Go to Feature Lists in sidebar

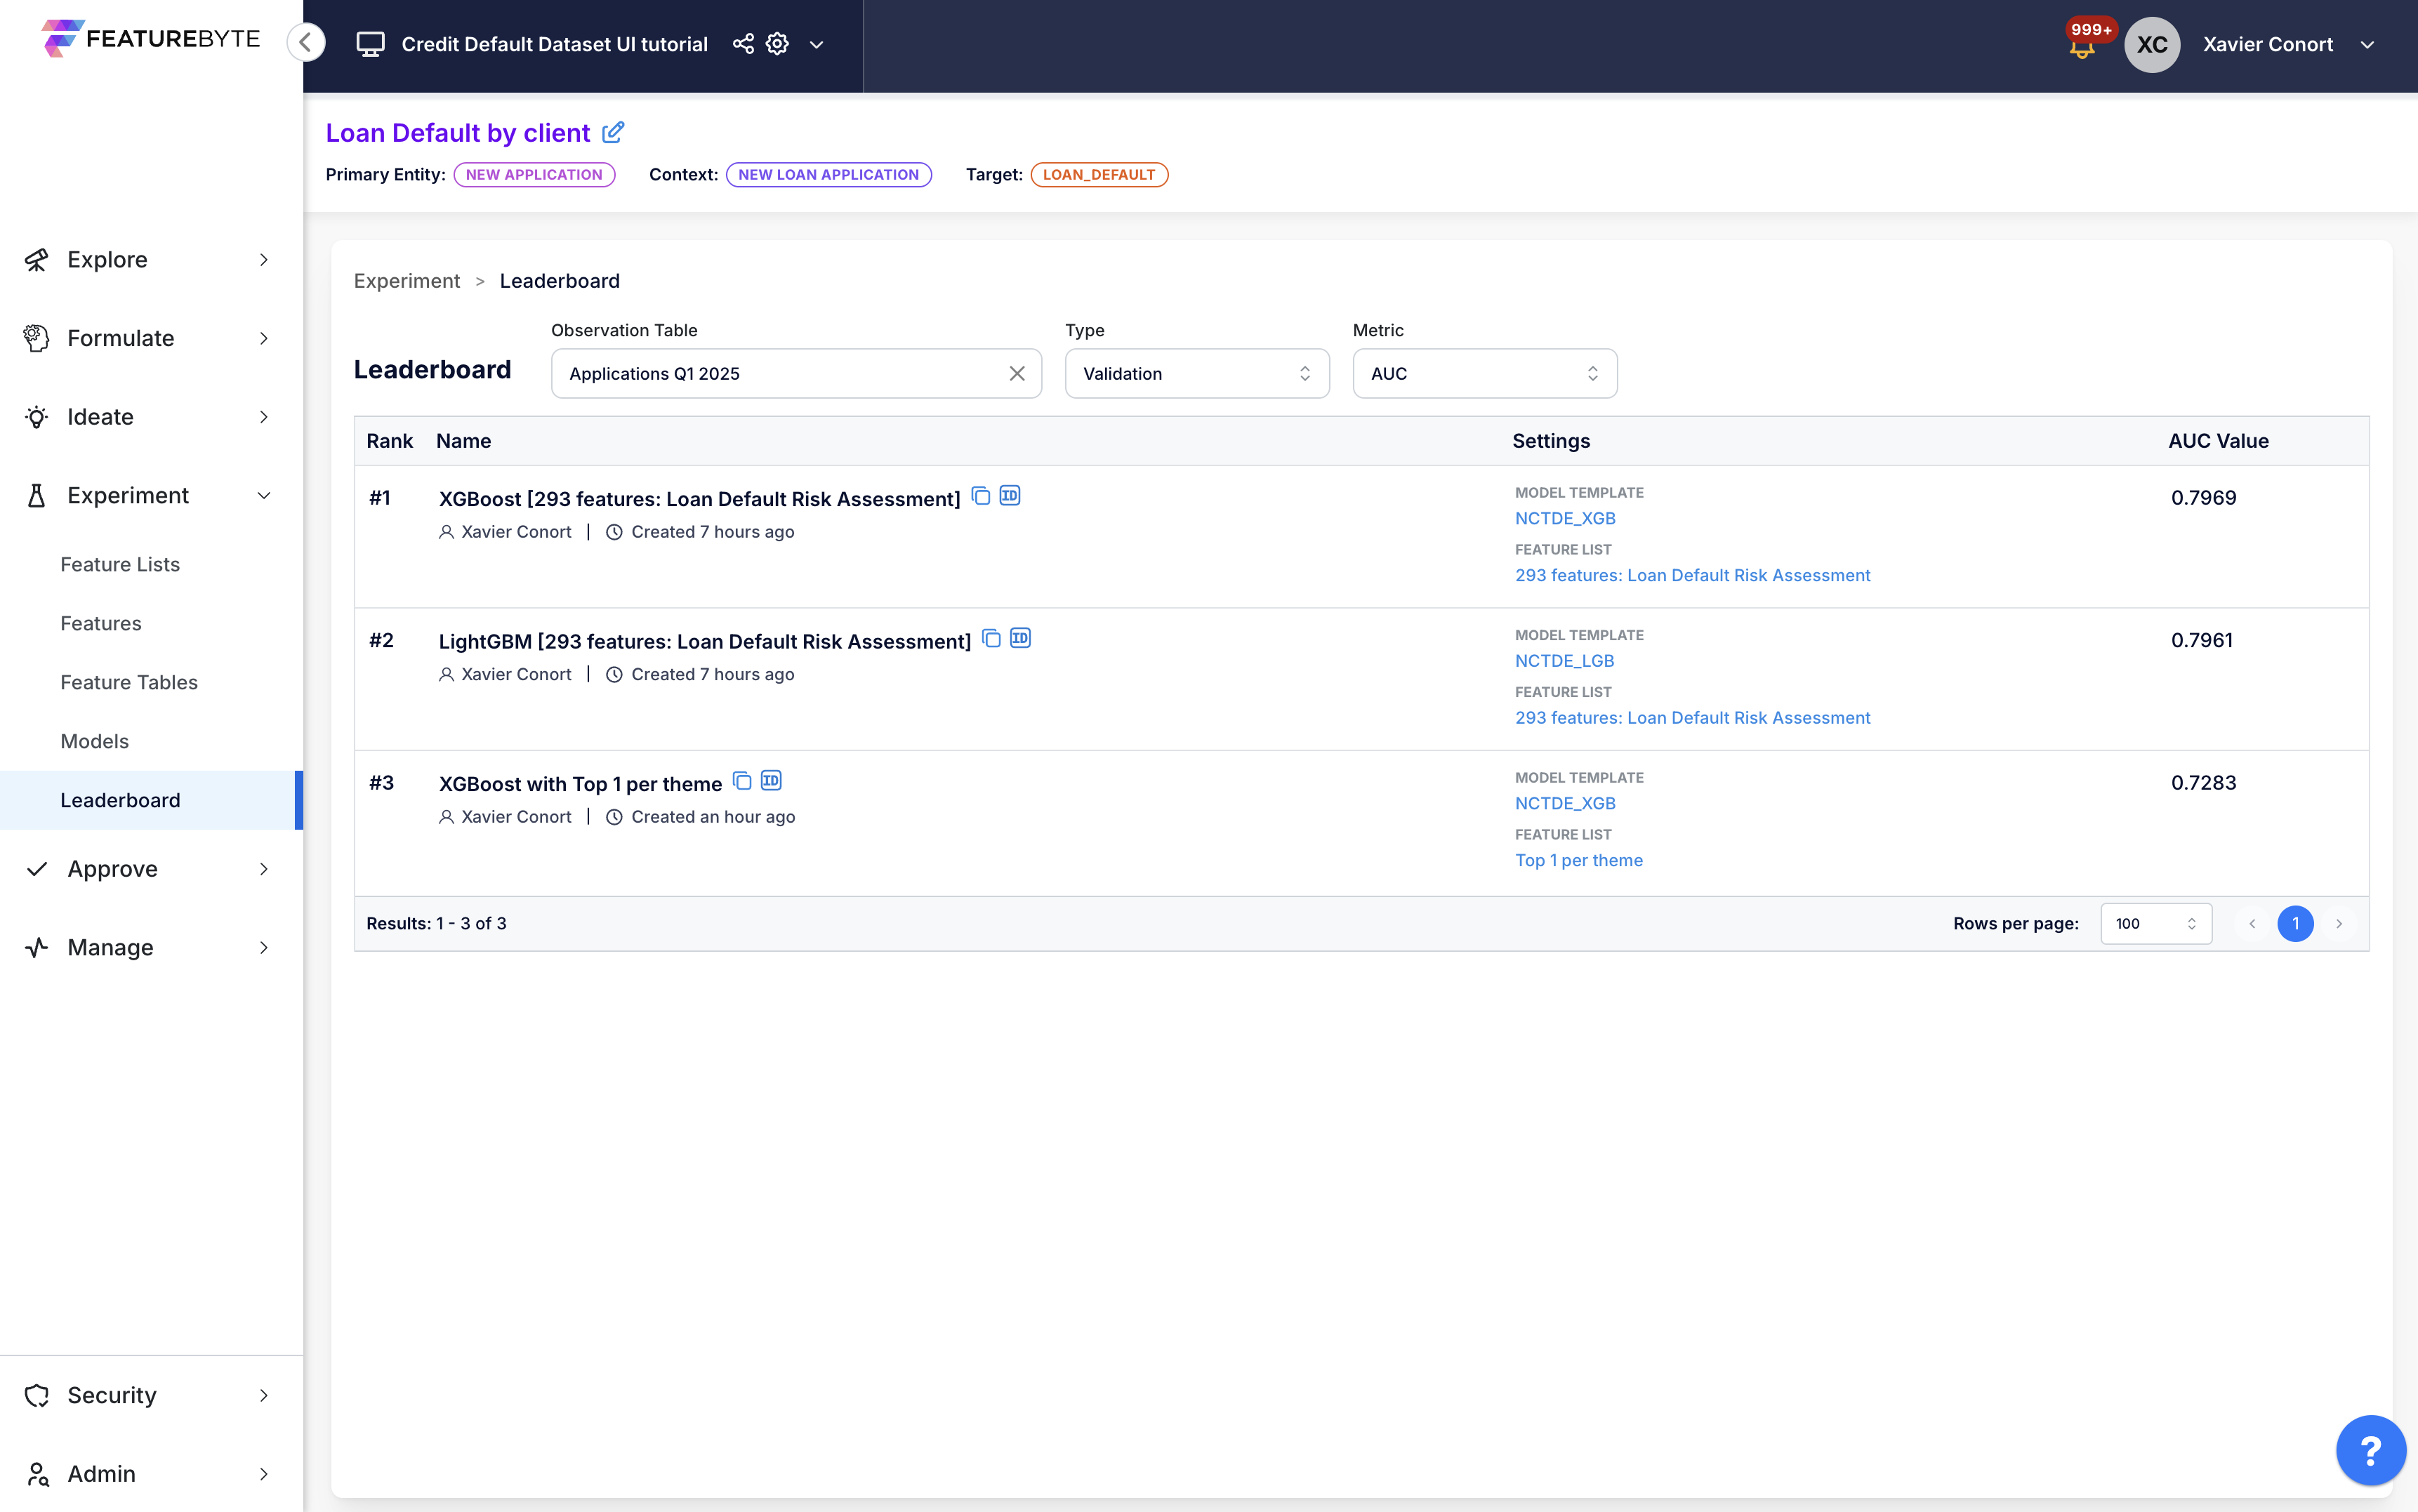pyautogui.click(x=120, y=564)
